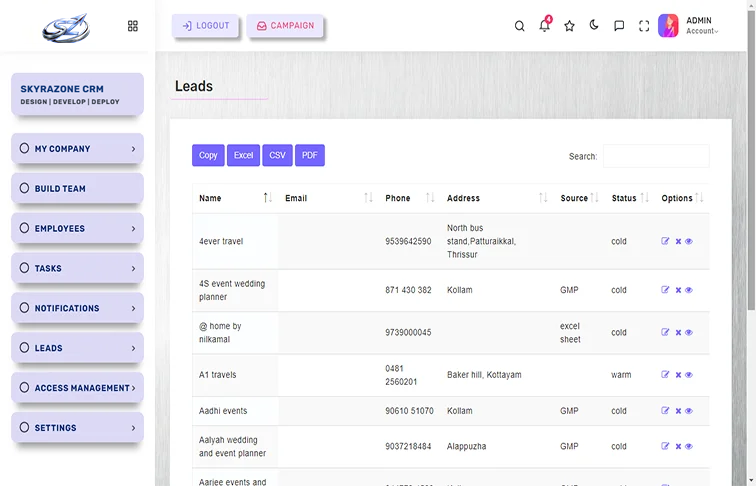Click the Logout button
The image size is (756, 486).
[205, 26]
